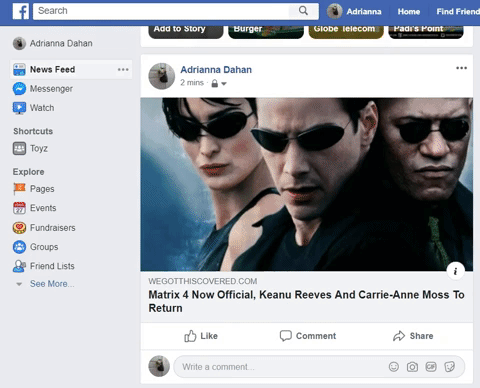Open Pages under Explore

42,189
